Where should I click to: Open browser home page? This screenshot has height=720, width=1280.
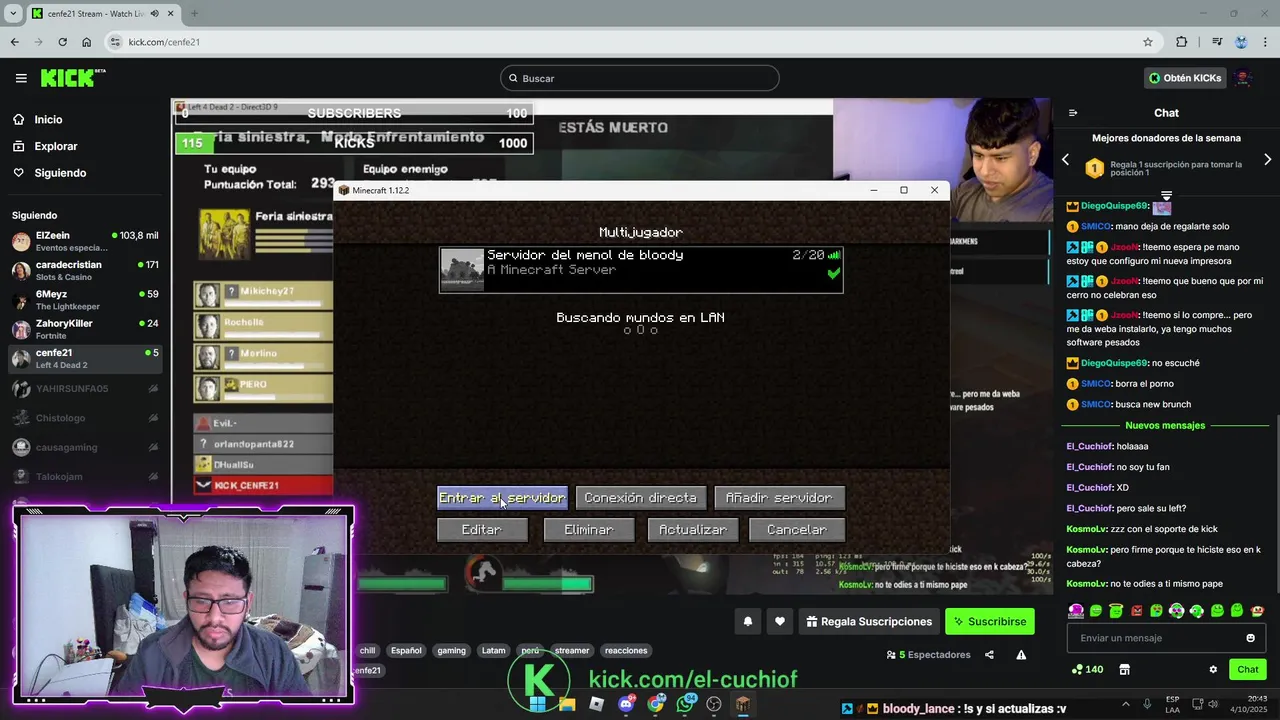click(87, 42)
